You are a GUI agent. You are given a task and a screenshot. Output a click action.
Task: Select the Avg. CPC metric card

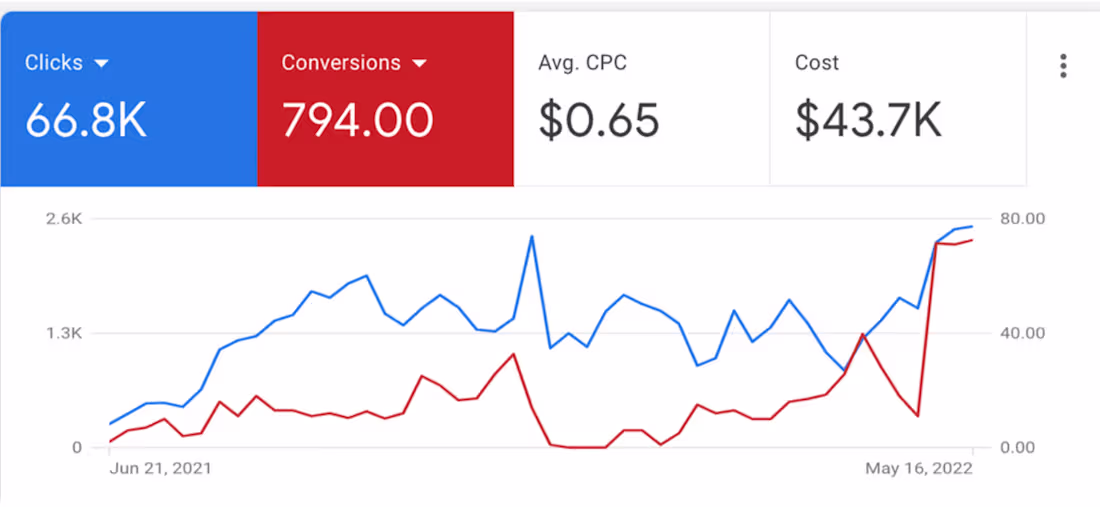pos(642,99)
